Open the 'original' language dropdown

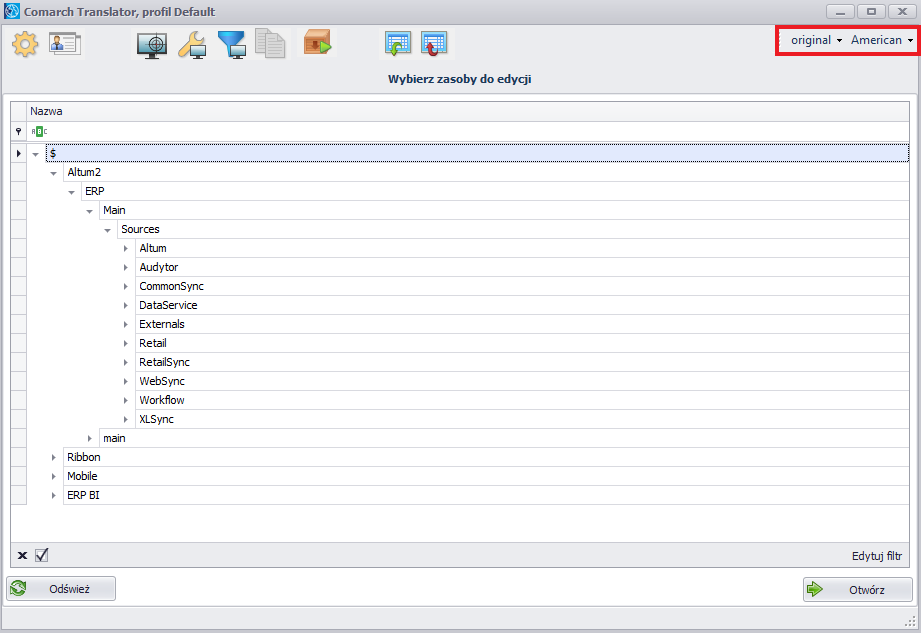pyautogui.click(x=816, y=40)
